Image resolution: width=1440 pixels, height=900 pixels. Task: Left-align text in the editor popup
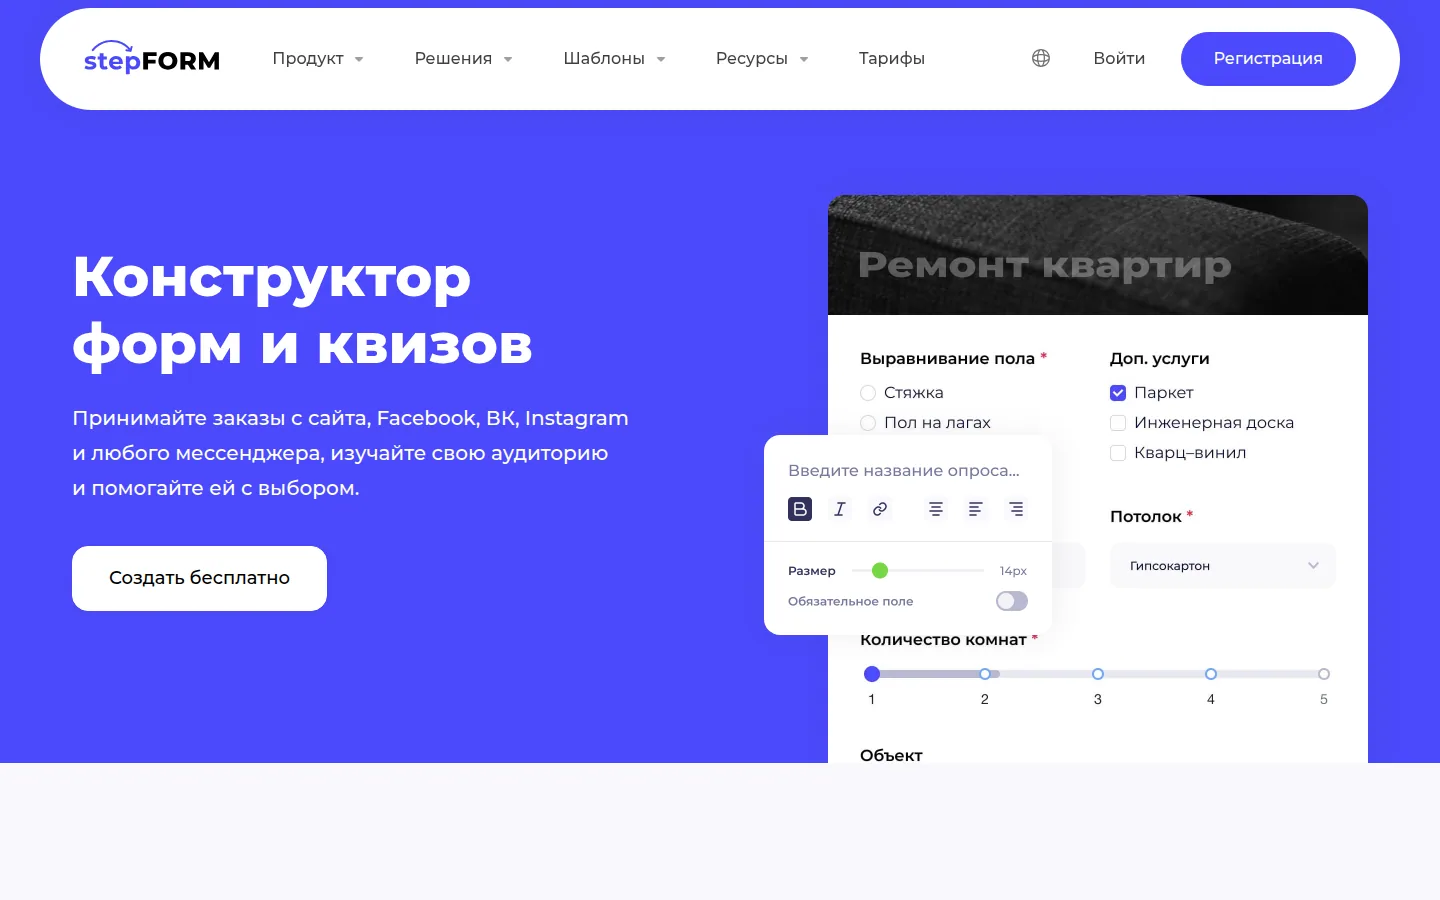tap(976, 509)
